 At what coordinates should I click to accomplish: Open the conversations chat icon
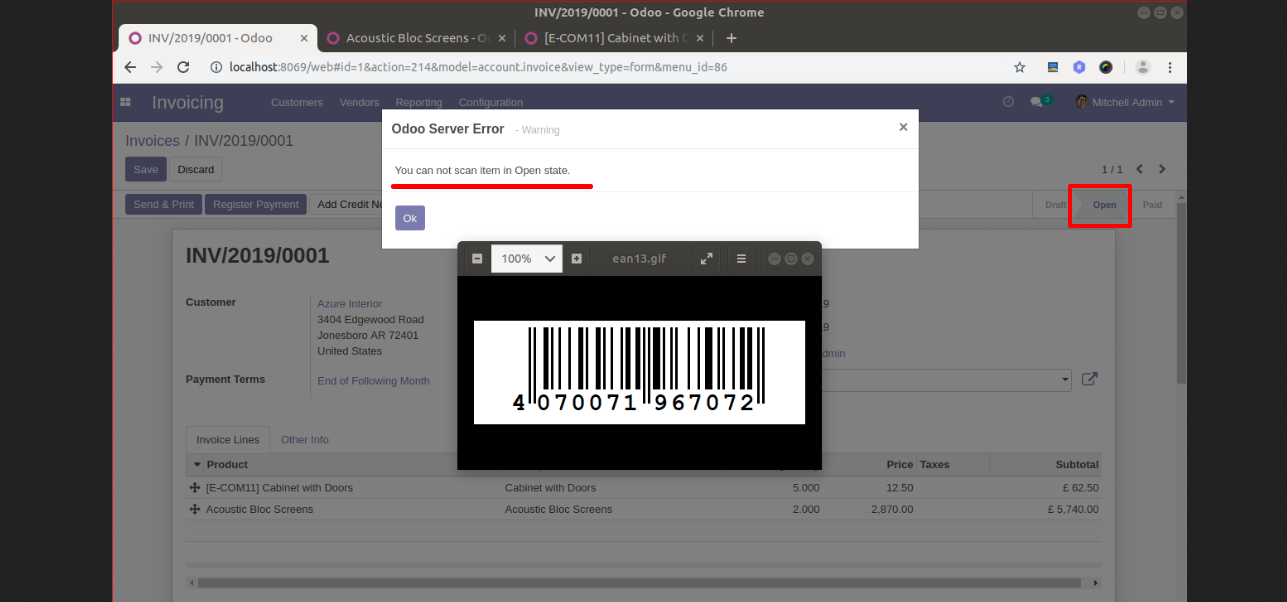(x=1040, y=102)
